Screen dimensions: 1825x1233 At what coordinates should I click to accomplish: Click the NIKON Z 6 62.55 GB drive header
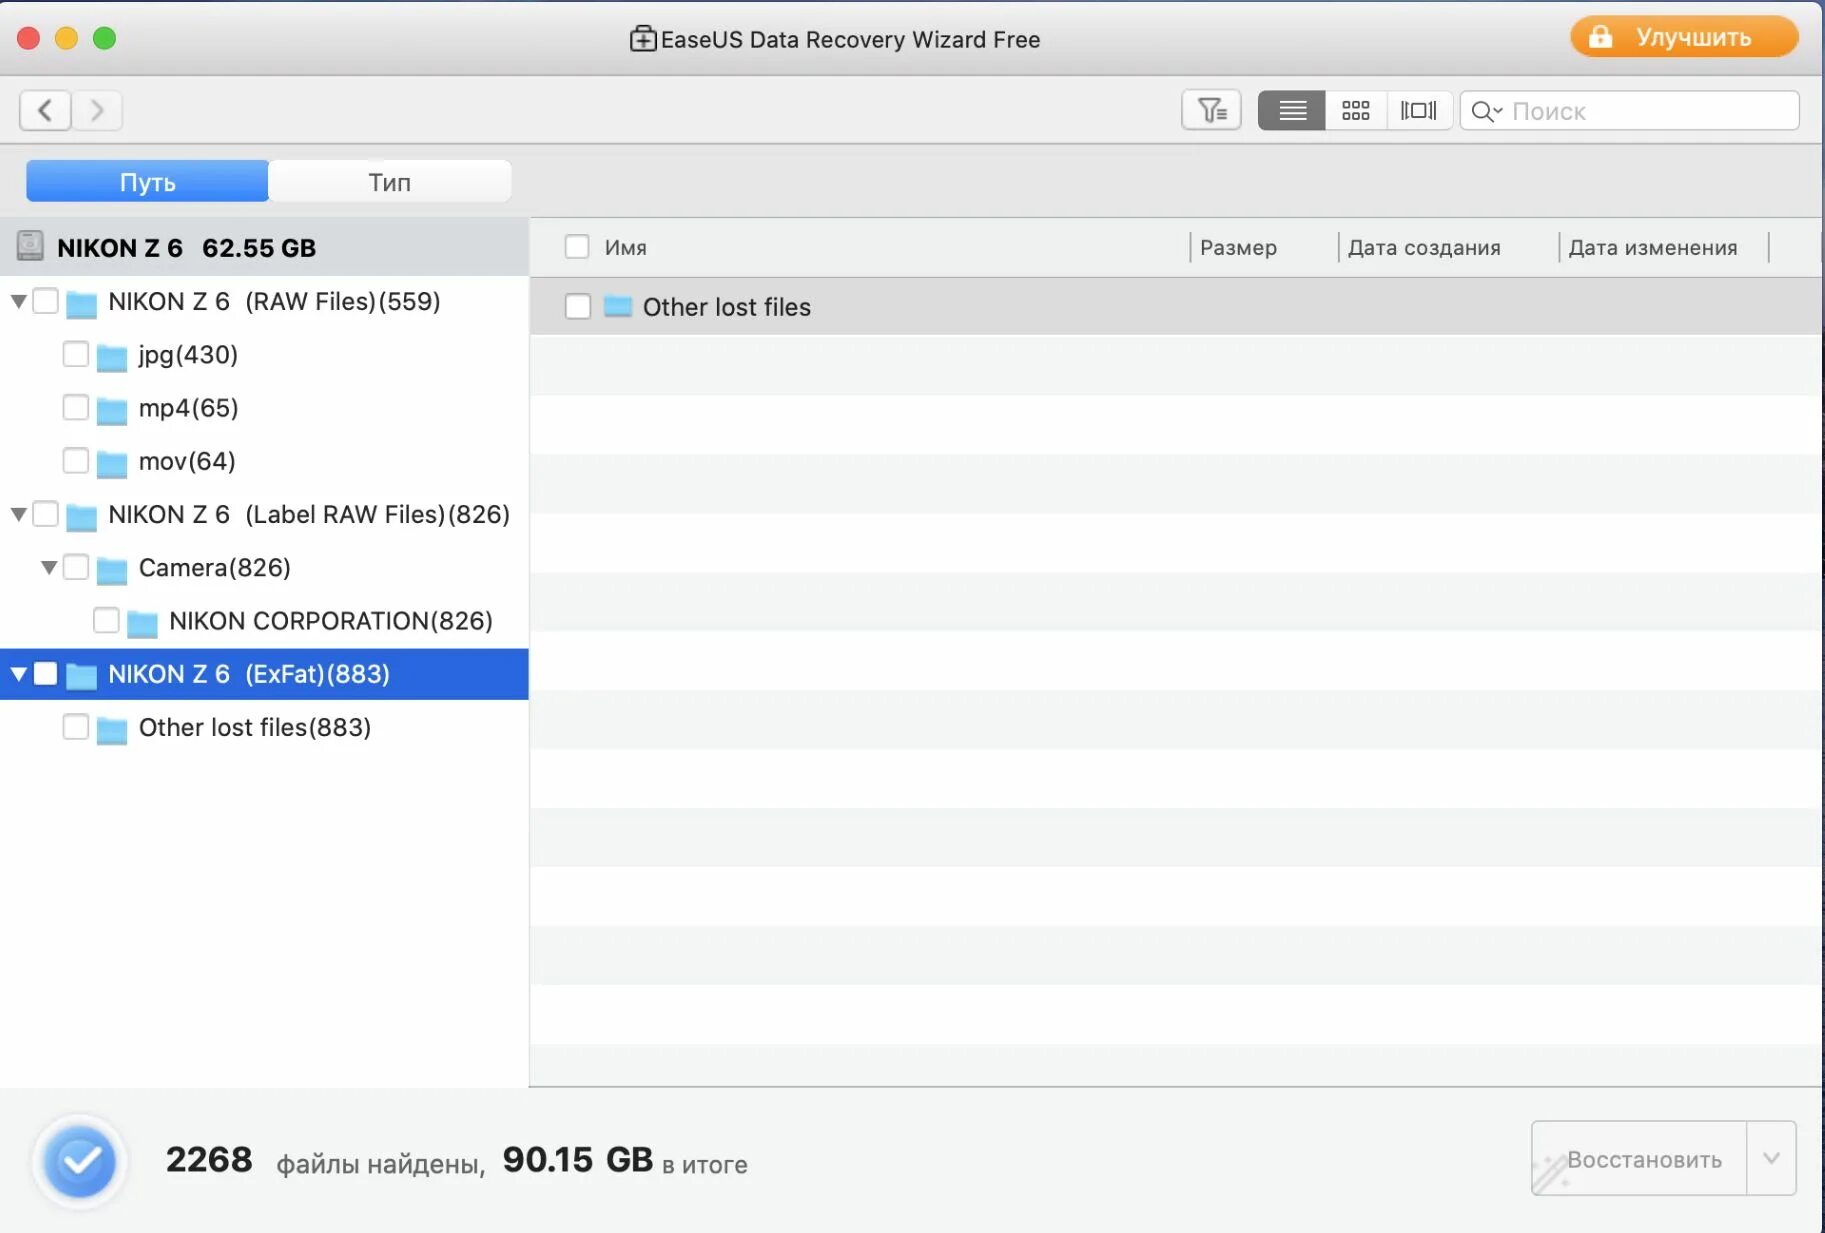pyautogui.click(x=264, y=247)
